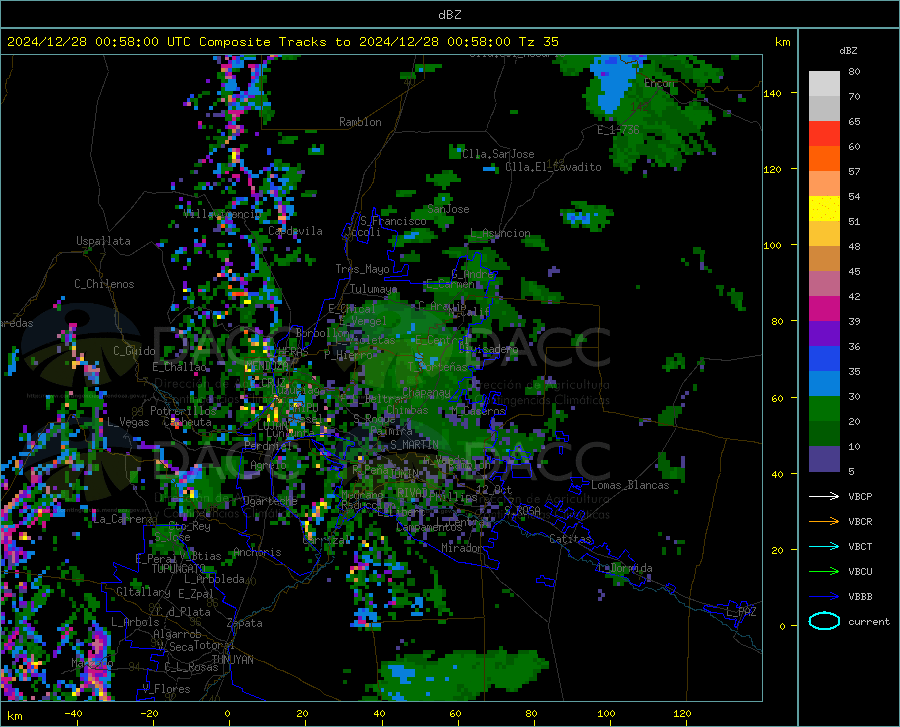Click the Chapanay place label
Screen dimensions: 900x727
pyautogui.click(x=426, y=392)
